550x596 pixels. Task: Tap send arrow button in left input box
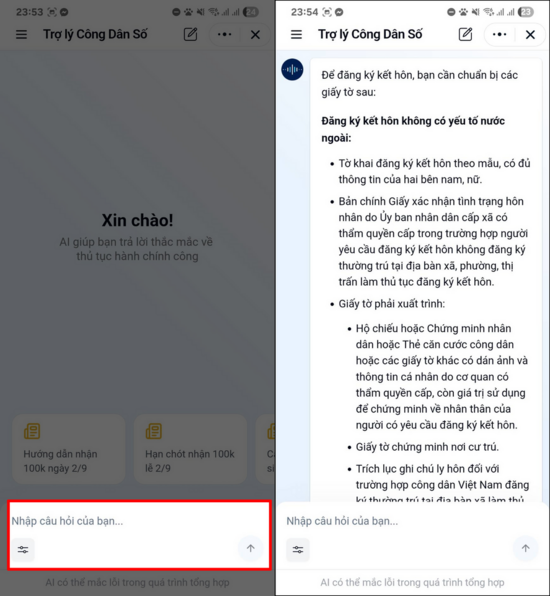(x=250, y=548)
